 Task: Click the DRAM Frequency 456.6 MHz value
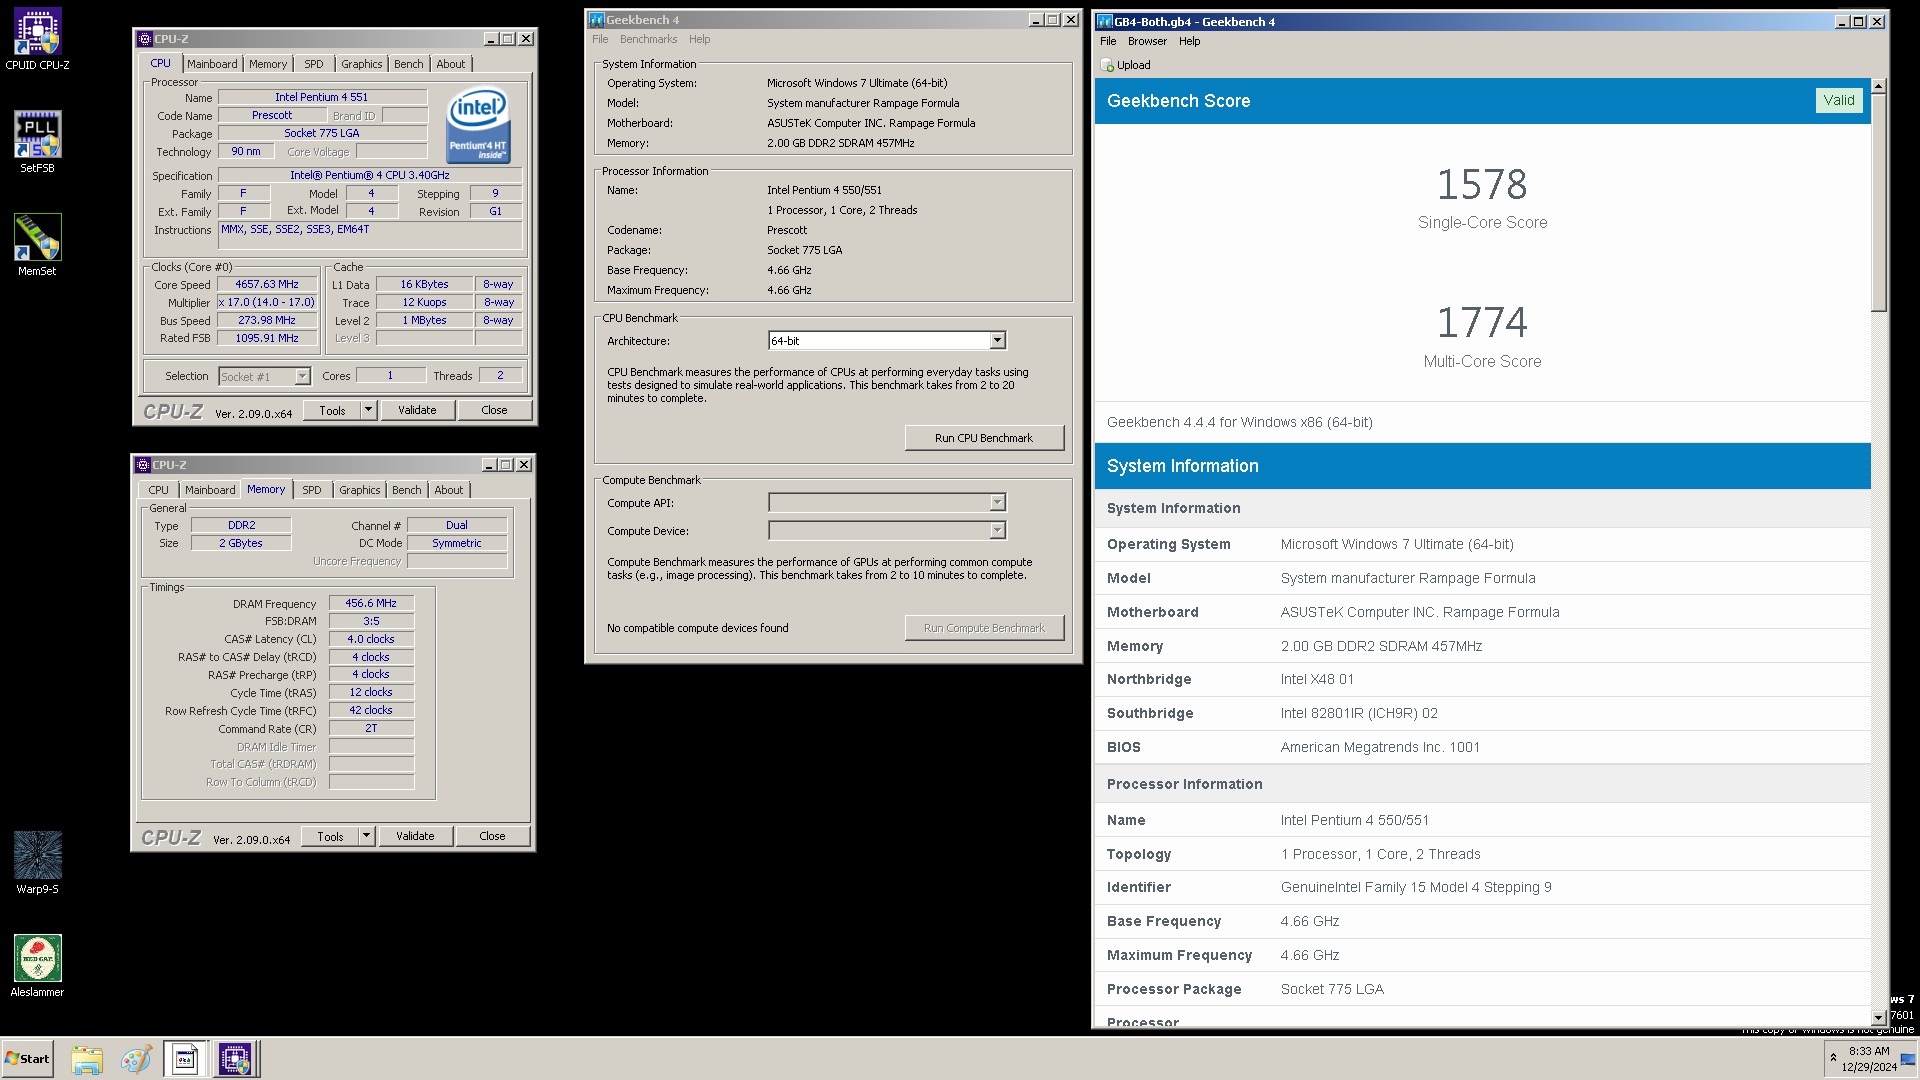371,603
